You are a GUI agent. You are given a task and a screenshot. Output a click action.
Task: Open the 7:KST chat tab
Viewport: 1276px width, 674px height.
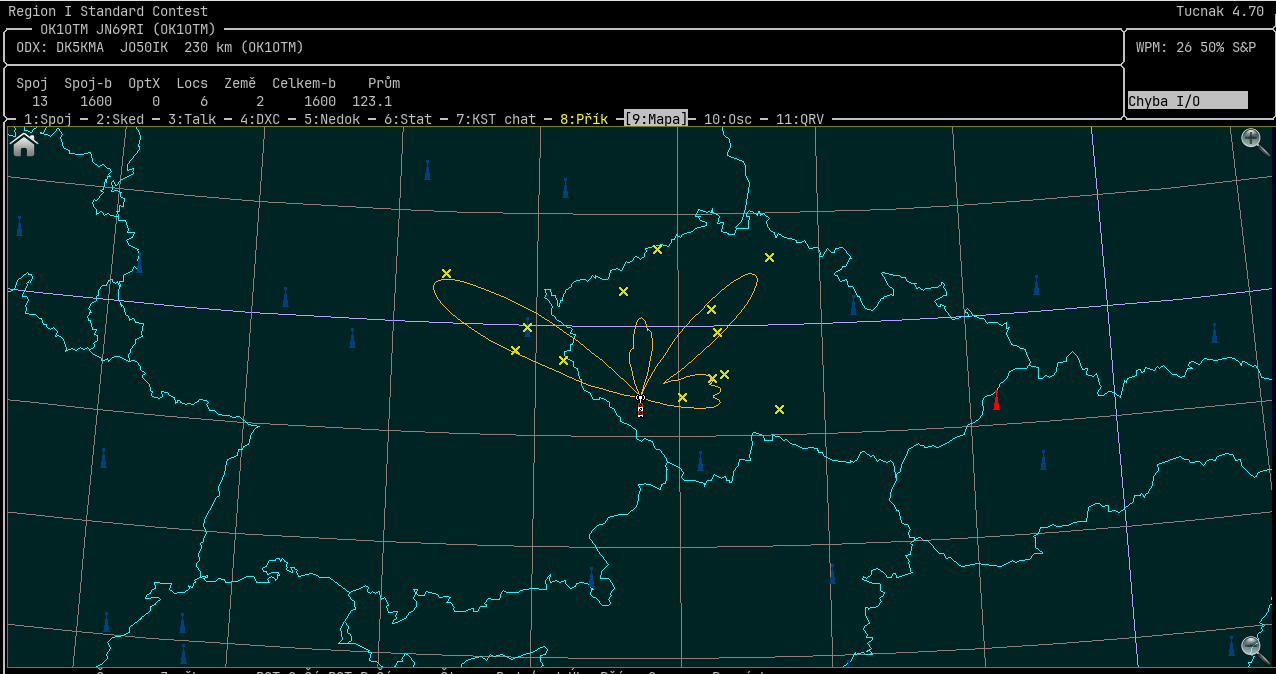pyautogui.click(x=496, y=119)
